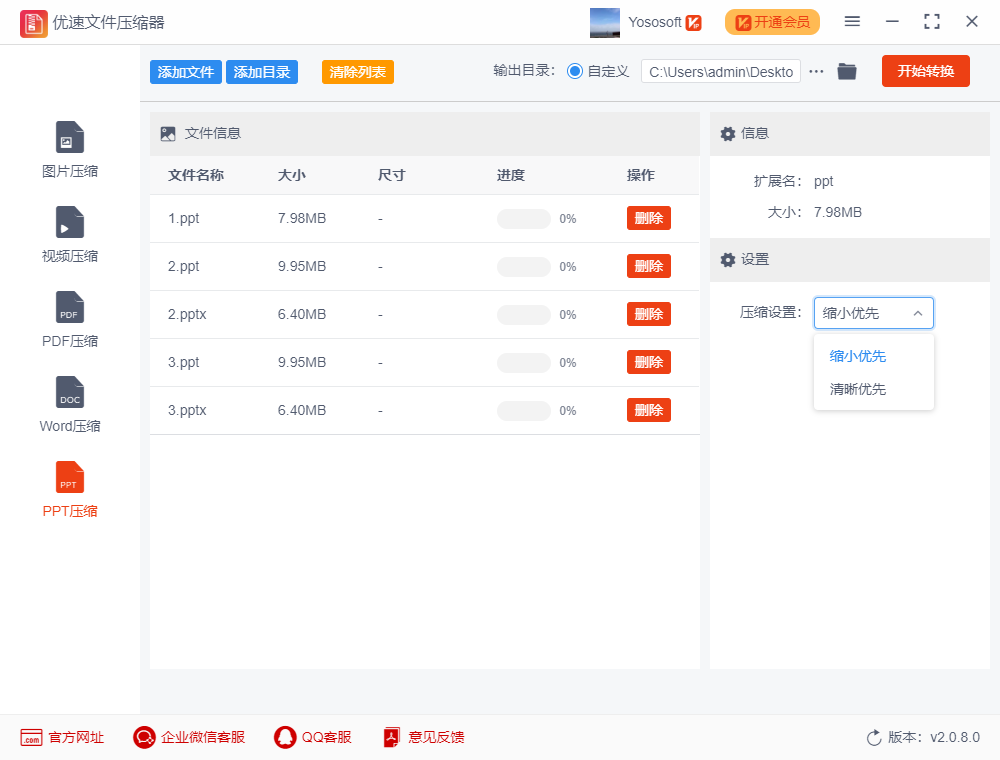This screenshot has height=760, width=1000.
Task: Click the VIP badge next to Yososoft
Action: (694, 23)
